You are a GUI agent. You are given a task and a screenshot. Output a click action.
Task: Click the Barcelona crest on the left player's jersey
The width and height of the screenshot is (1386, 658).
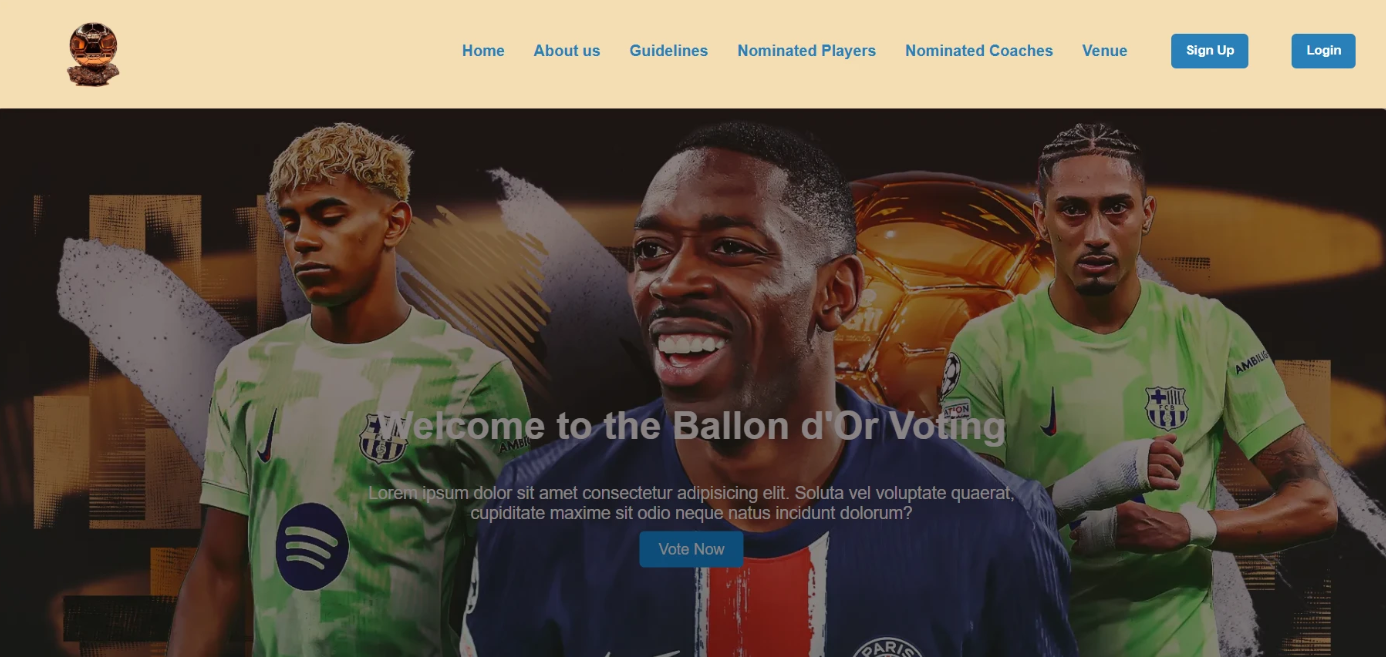click(383, 439)
